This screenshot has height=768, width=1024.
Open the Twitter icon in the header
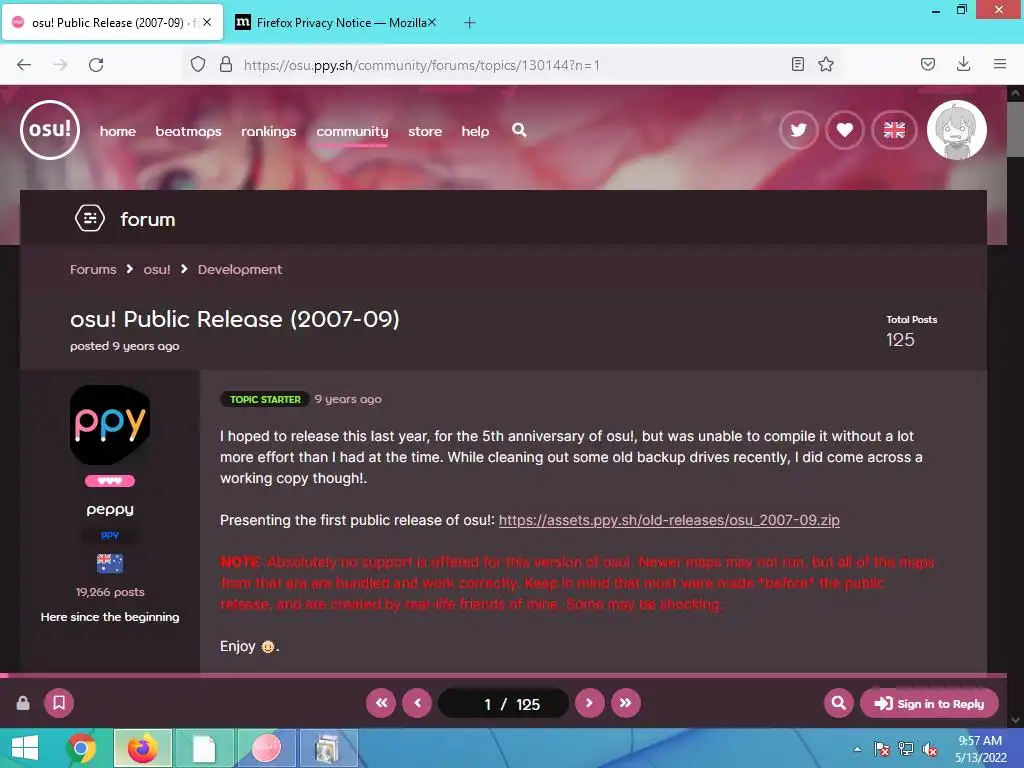point(798,131)
